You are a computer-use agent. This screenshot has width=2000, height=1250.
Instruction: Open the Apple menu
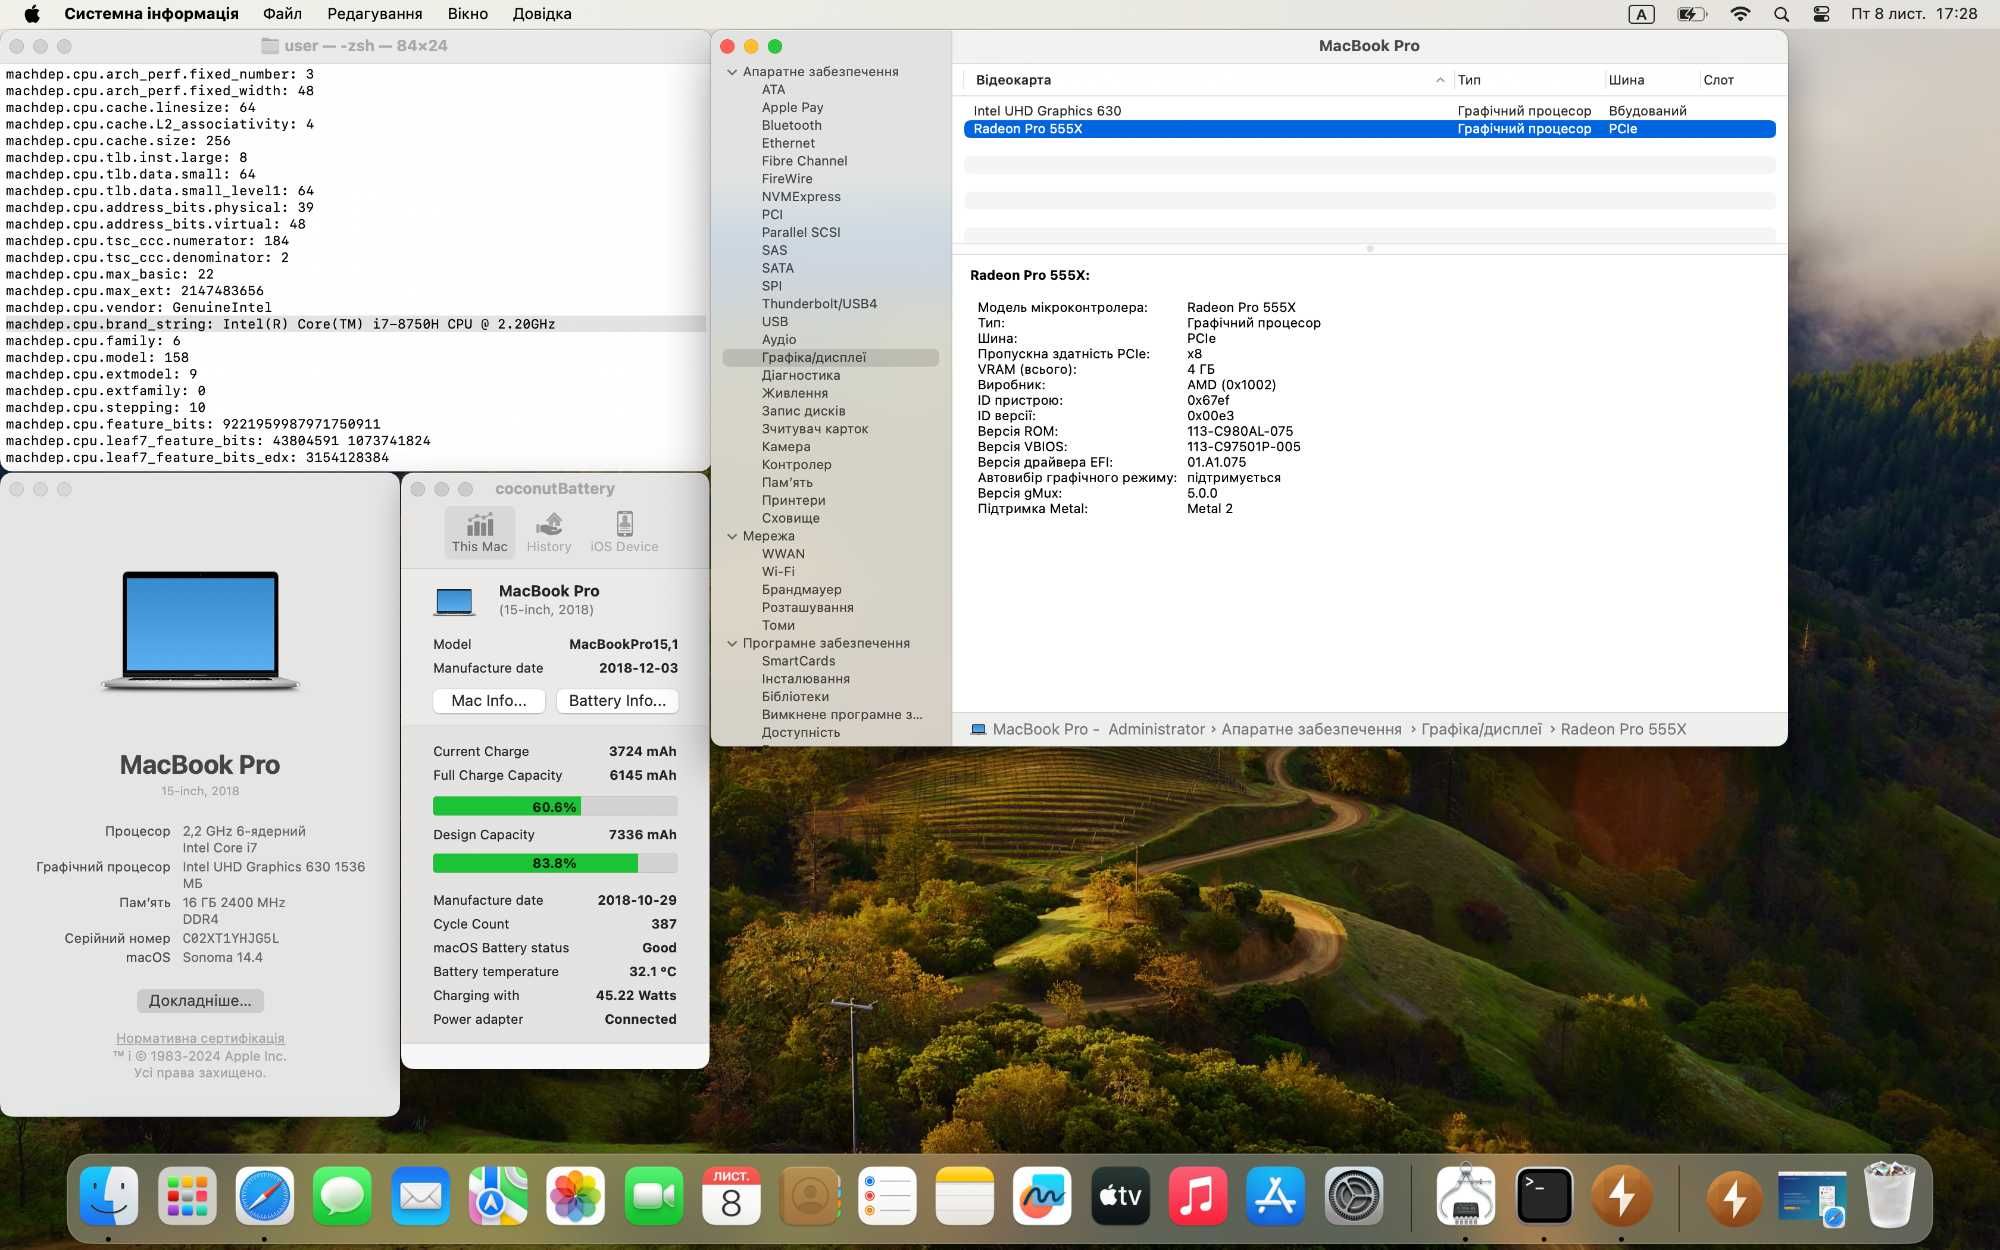coord(32,14)
